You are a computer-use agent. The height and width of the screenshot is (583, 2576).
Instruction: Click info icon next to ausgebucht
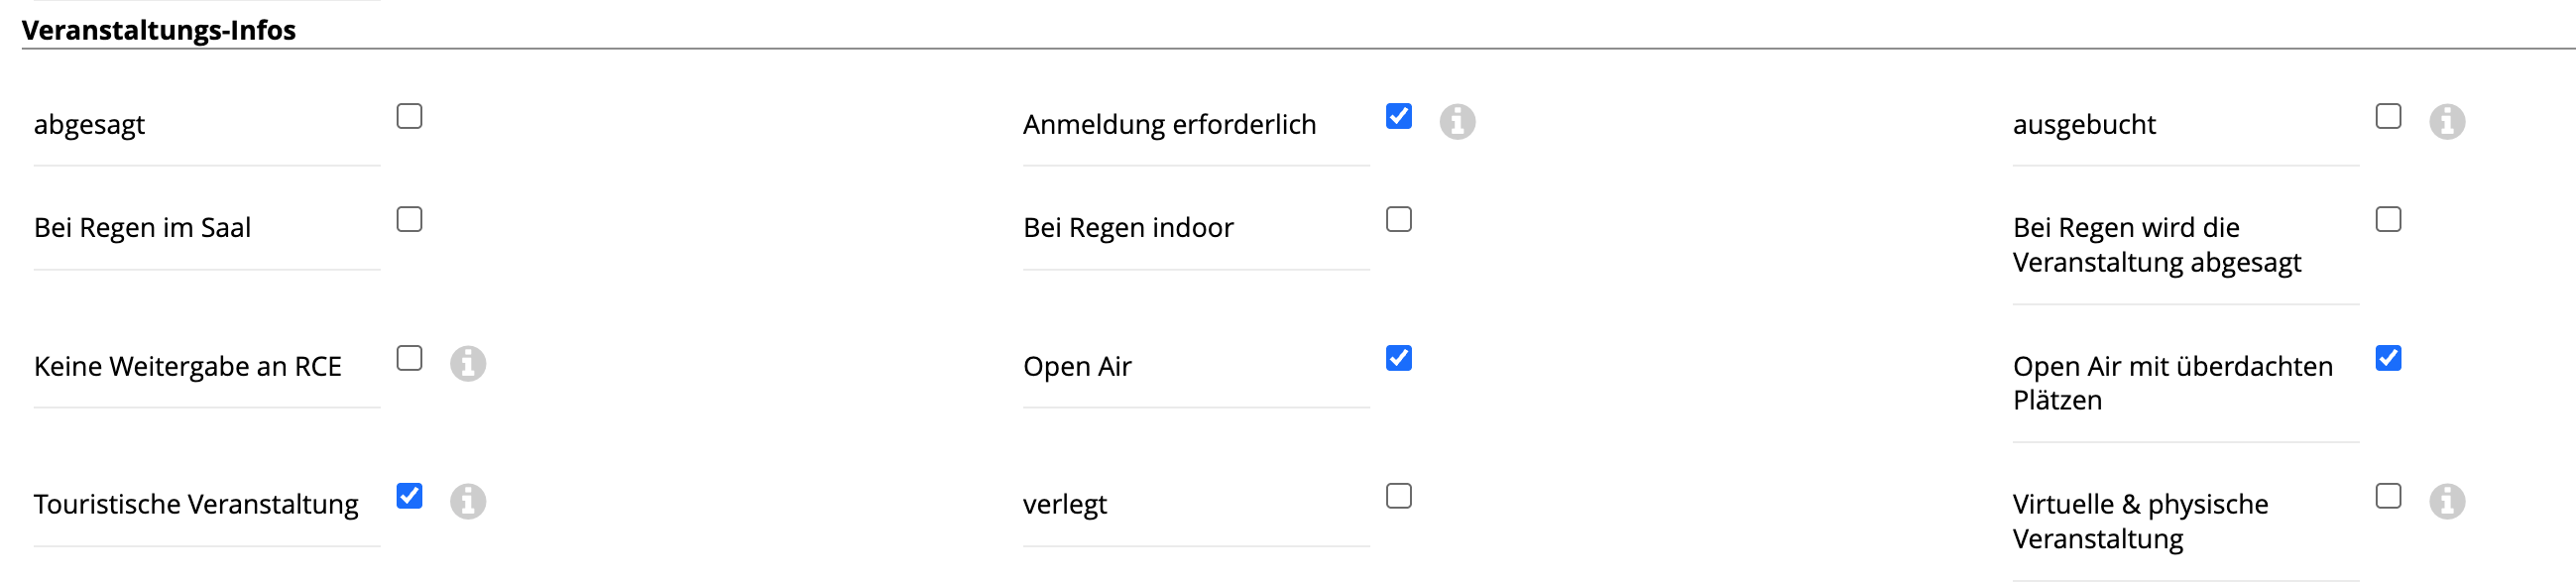pyautogui.click(x=2446, y=122)
